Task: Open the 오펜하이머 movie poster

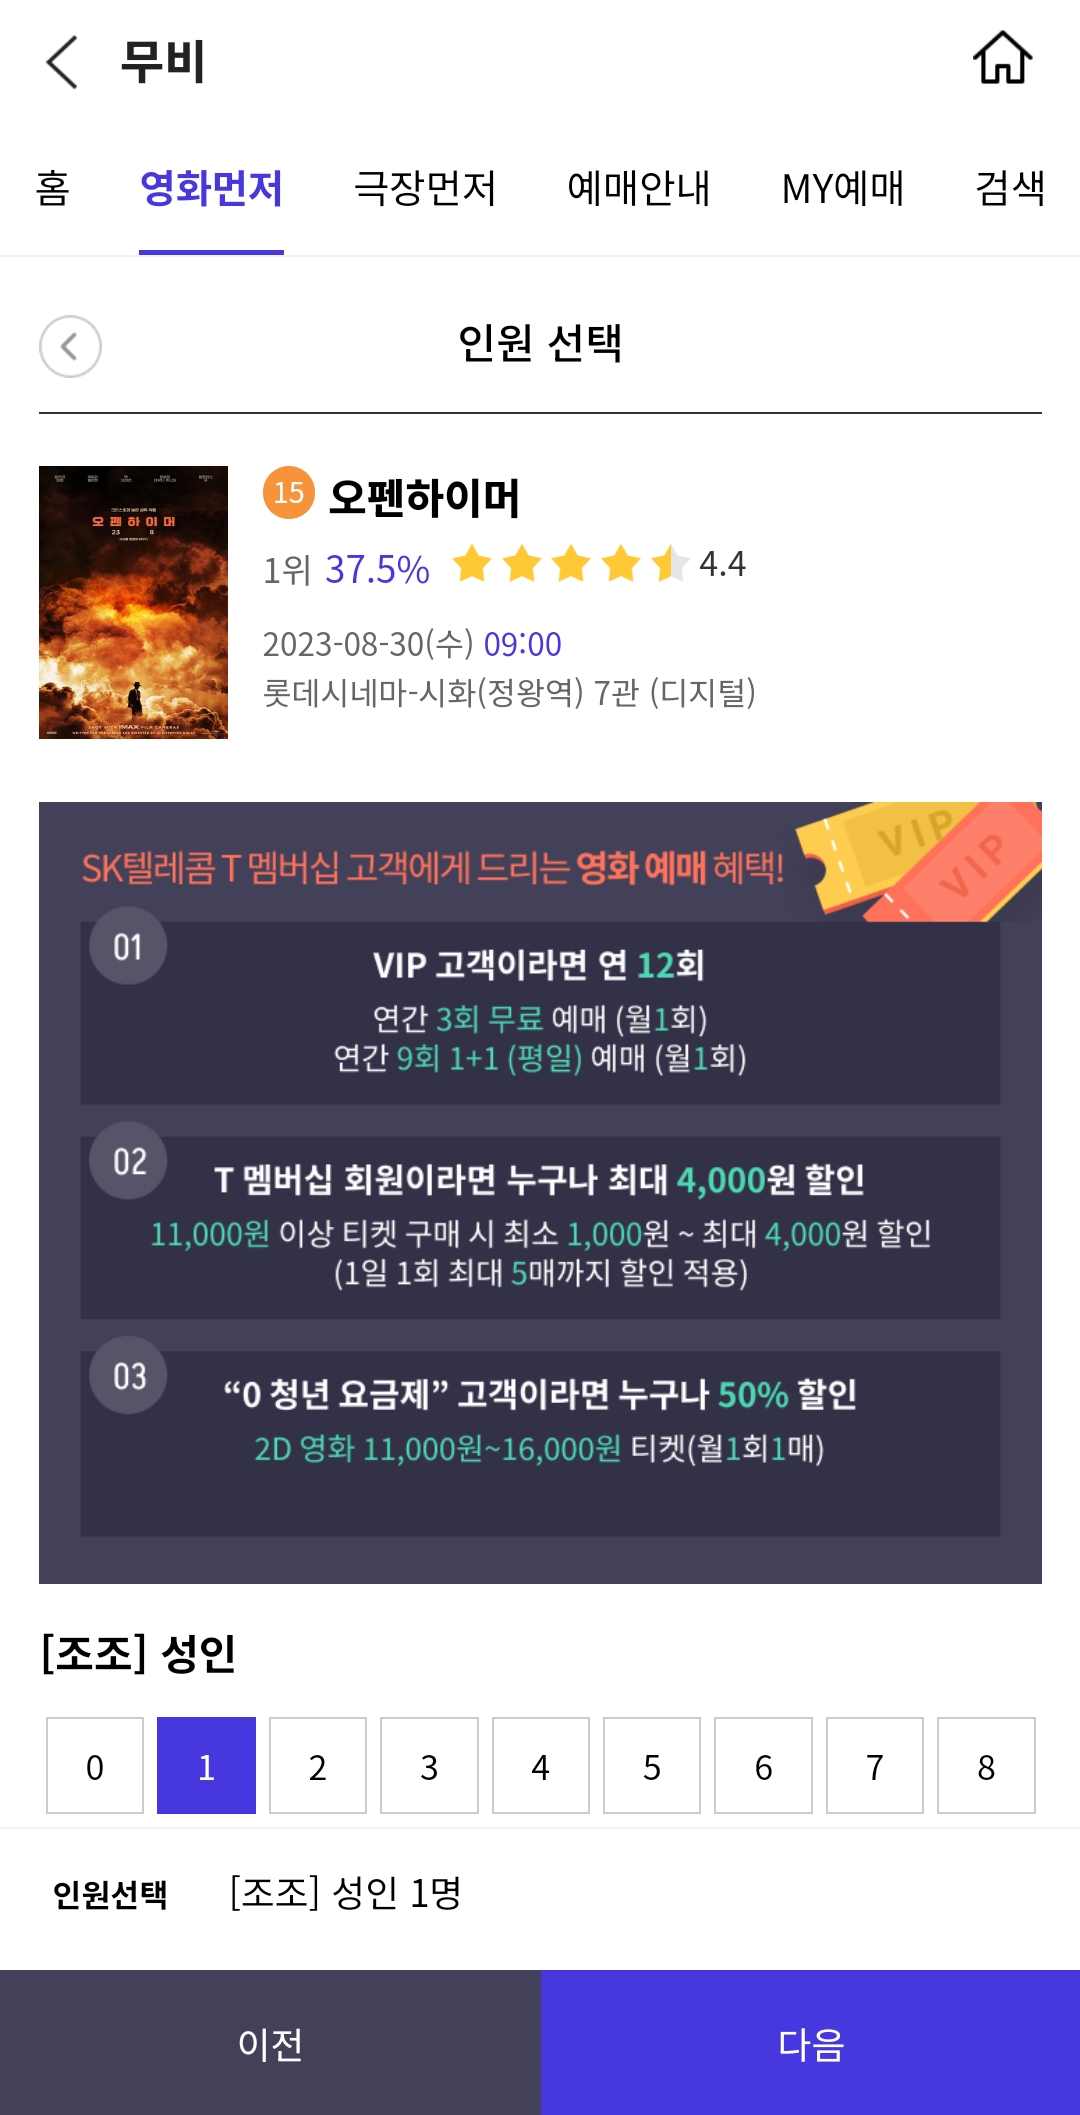Action: (x=133, y=602)
